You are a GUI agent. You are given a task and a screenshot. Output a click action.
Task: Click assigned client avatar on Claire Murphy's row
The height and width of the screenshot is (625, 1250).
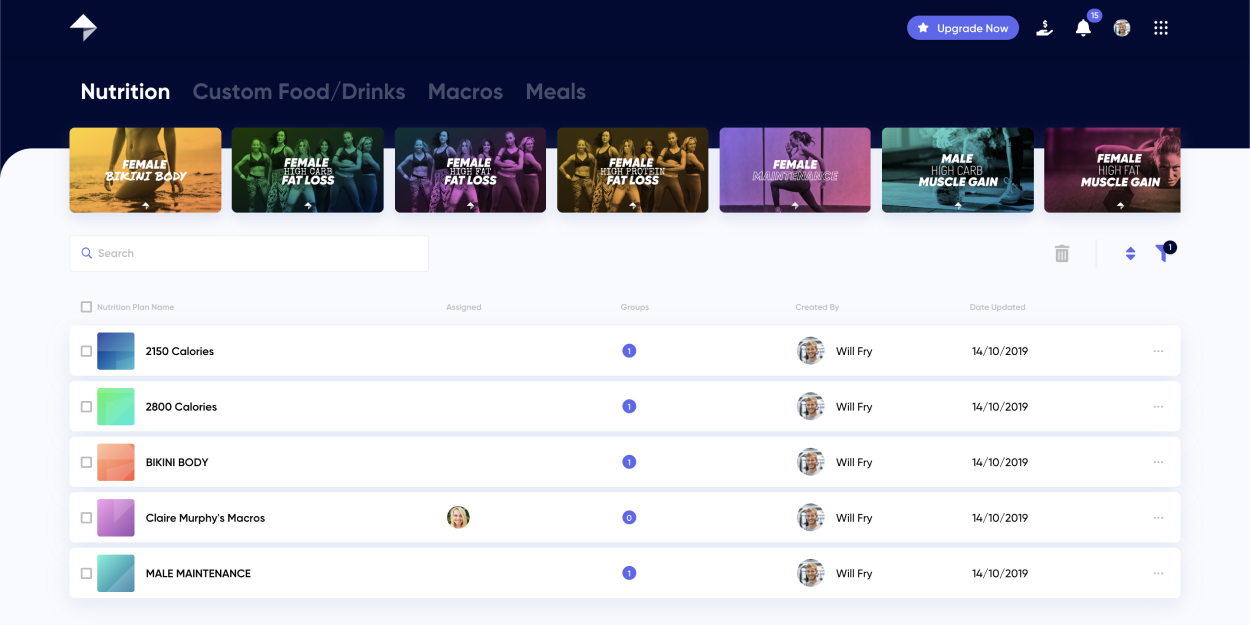click(458, 517)
